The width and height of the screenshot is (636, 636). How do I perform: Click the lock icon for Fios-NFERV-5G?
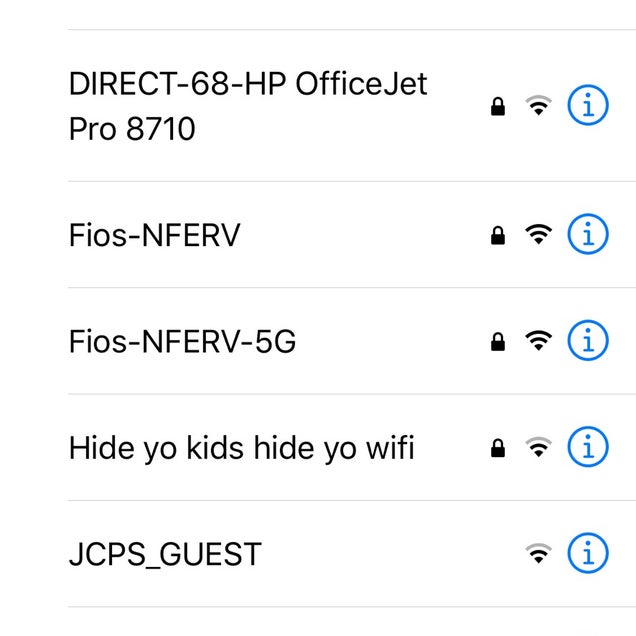(497, 342)
